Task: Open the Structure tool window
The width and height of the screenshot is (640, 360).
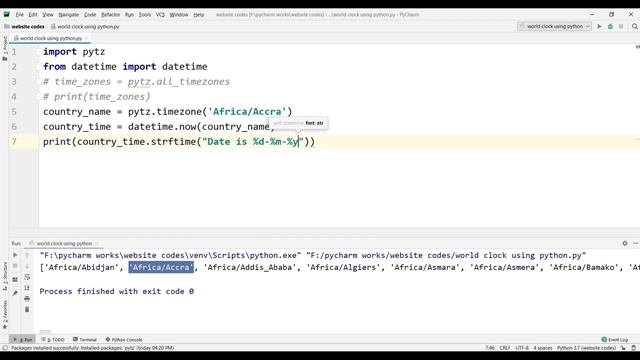Action: pyautogui.click(x=5, y=276)
